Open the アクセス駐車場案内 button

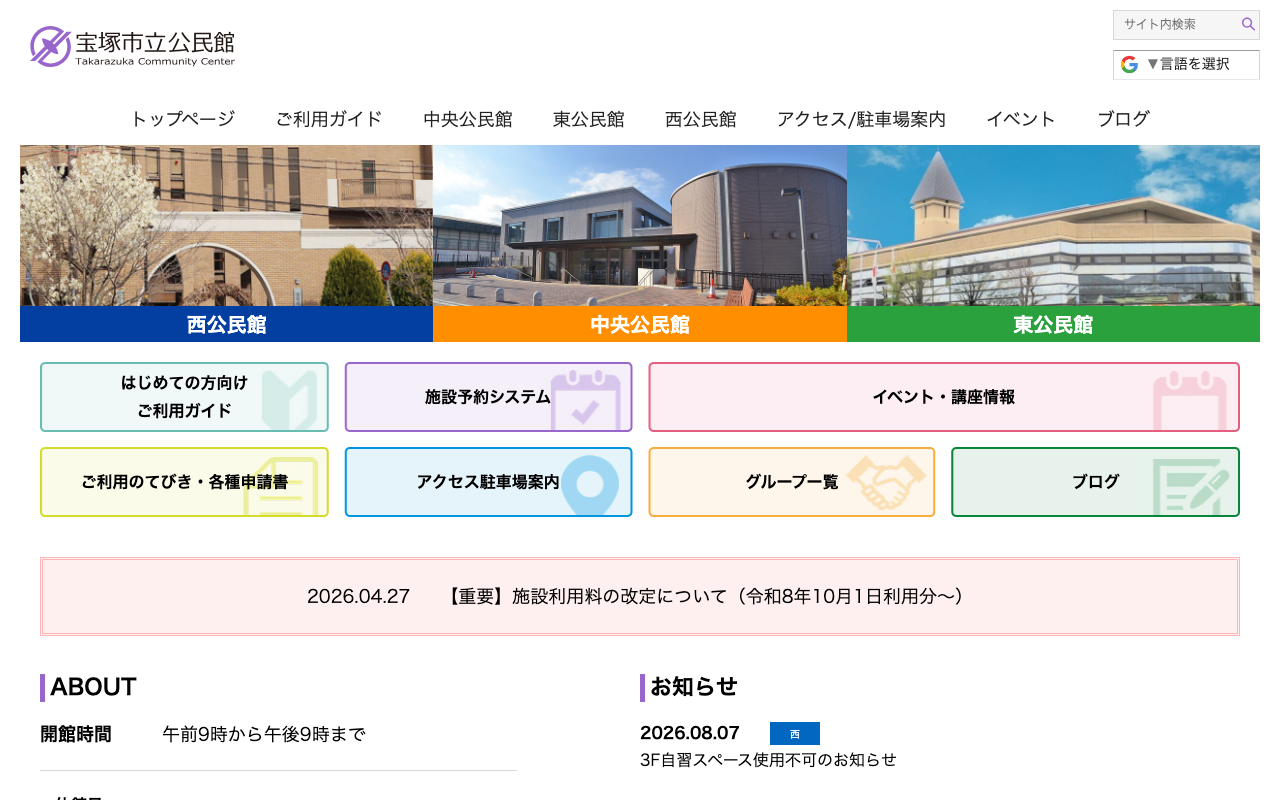click(x=489, y=482)
